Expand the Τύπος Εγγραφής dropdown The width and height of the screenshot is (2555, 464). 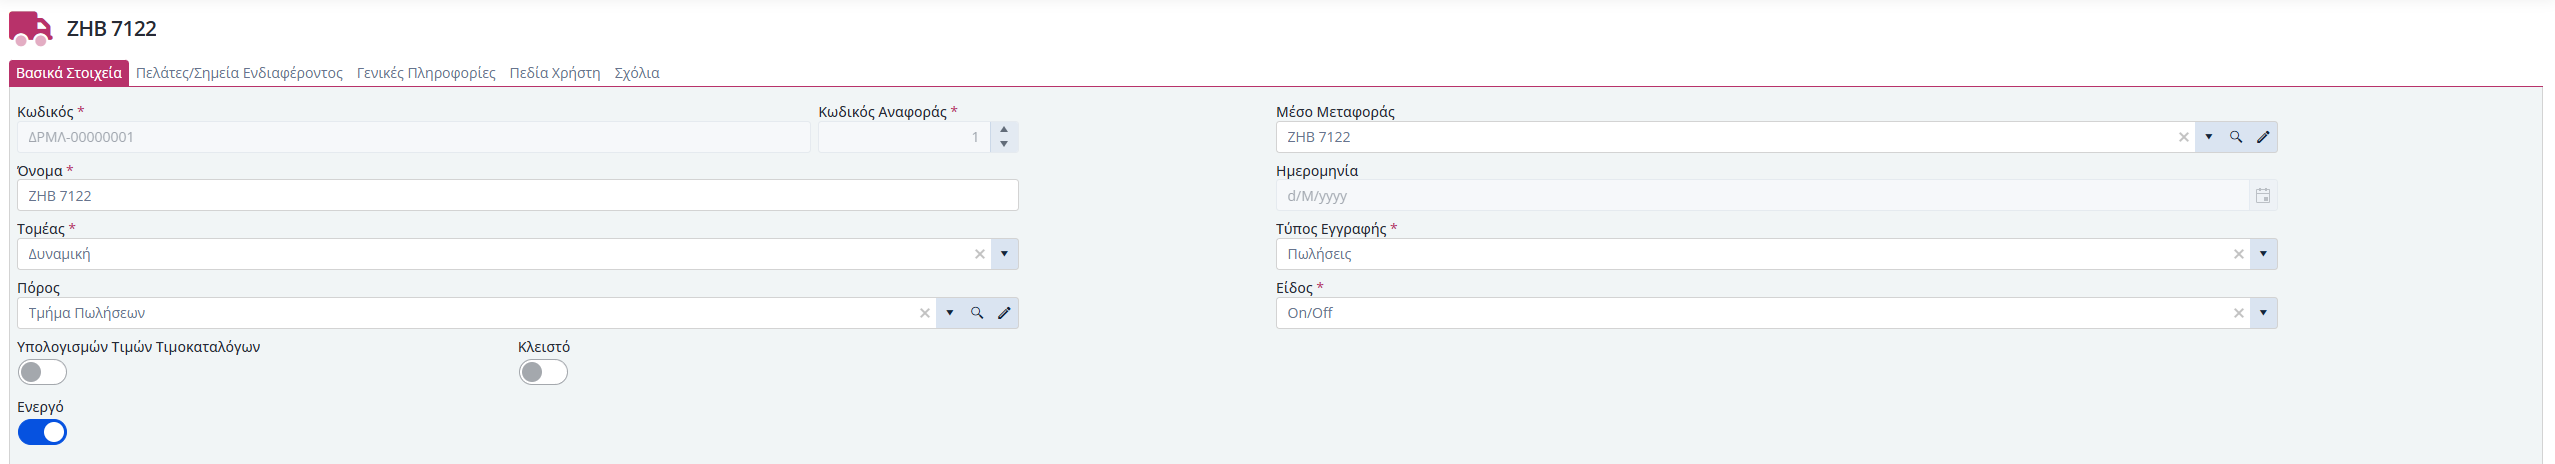(x=2263, y=254)
